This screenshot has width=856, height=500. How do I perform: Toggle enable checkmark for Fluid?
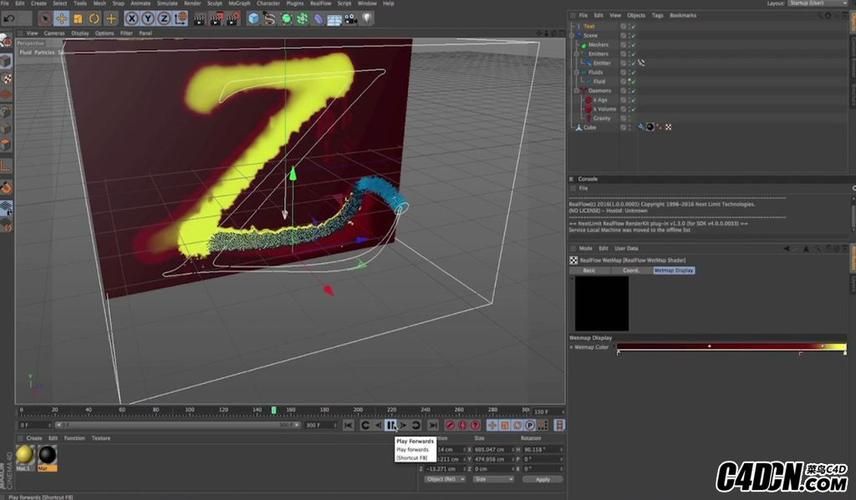[633, 81]
